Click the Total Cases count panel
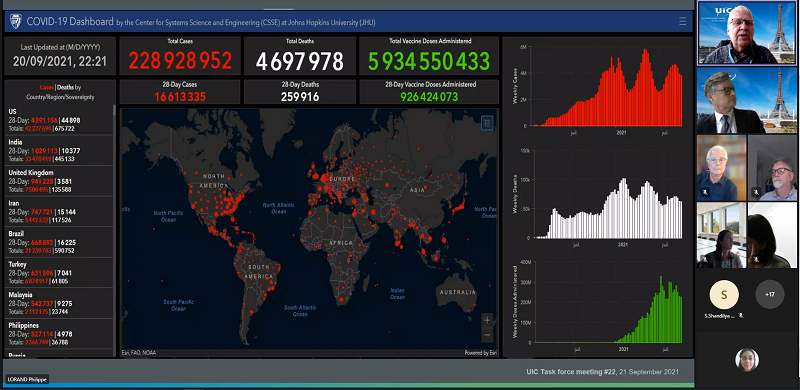This screenshot has width=800, height=390. [x=180, y=56]
